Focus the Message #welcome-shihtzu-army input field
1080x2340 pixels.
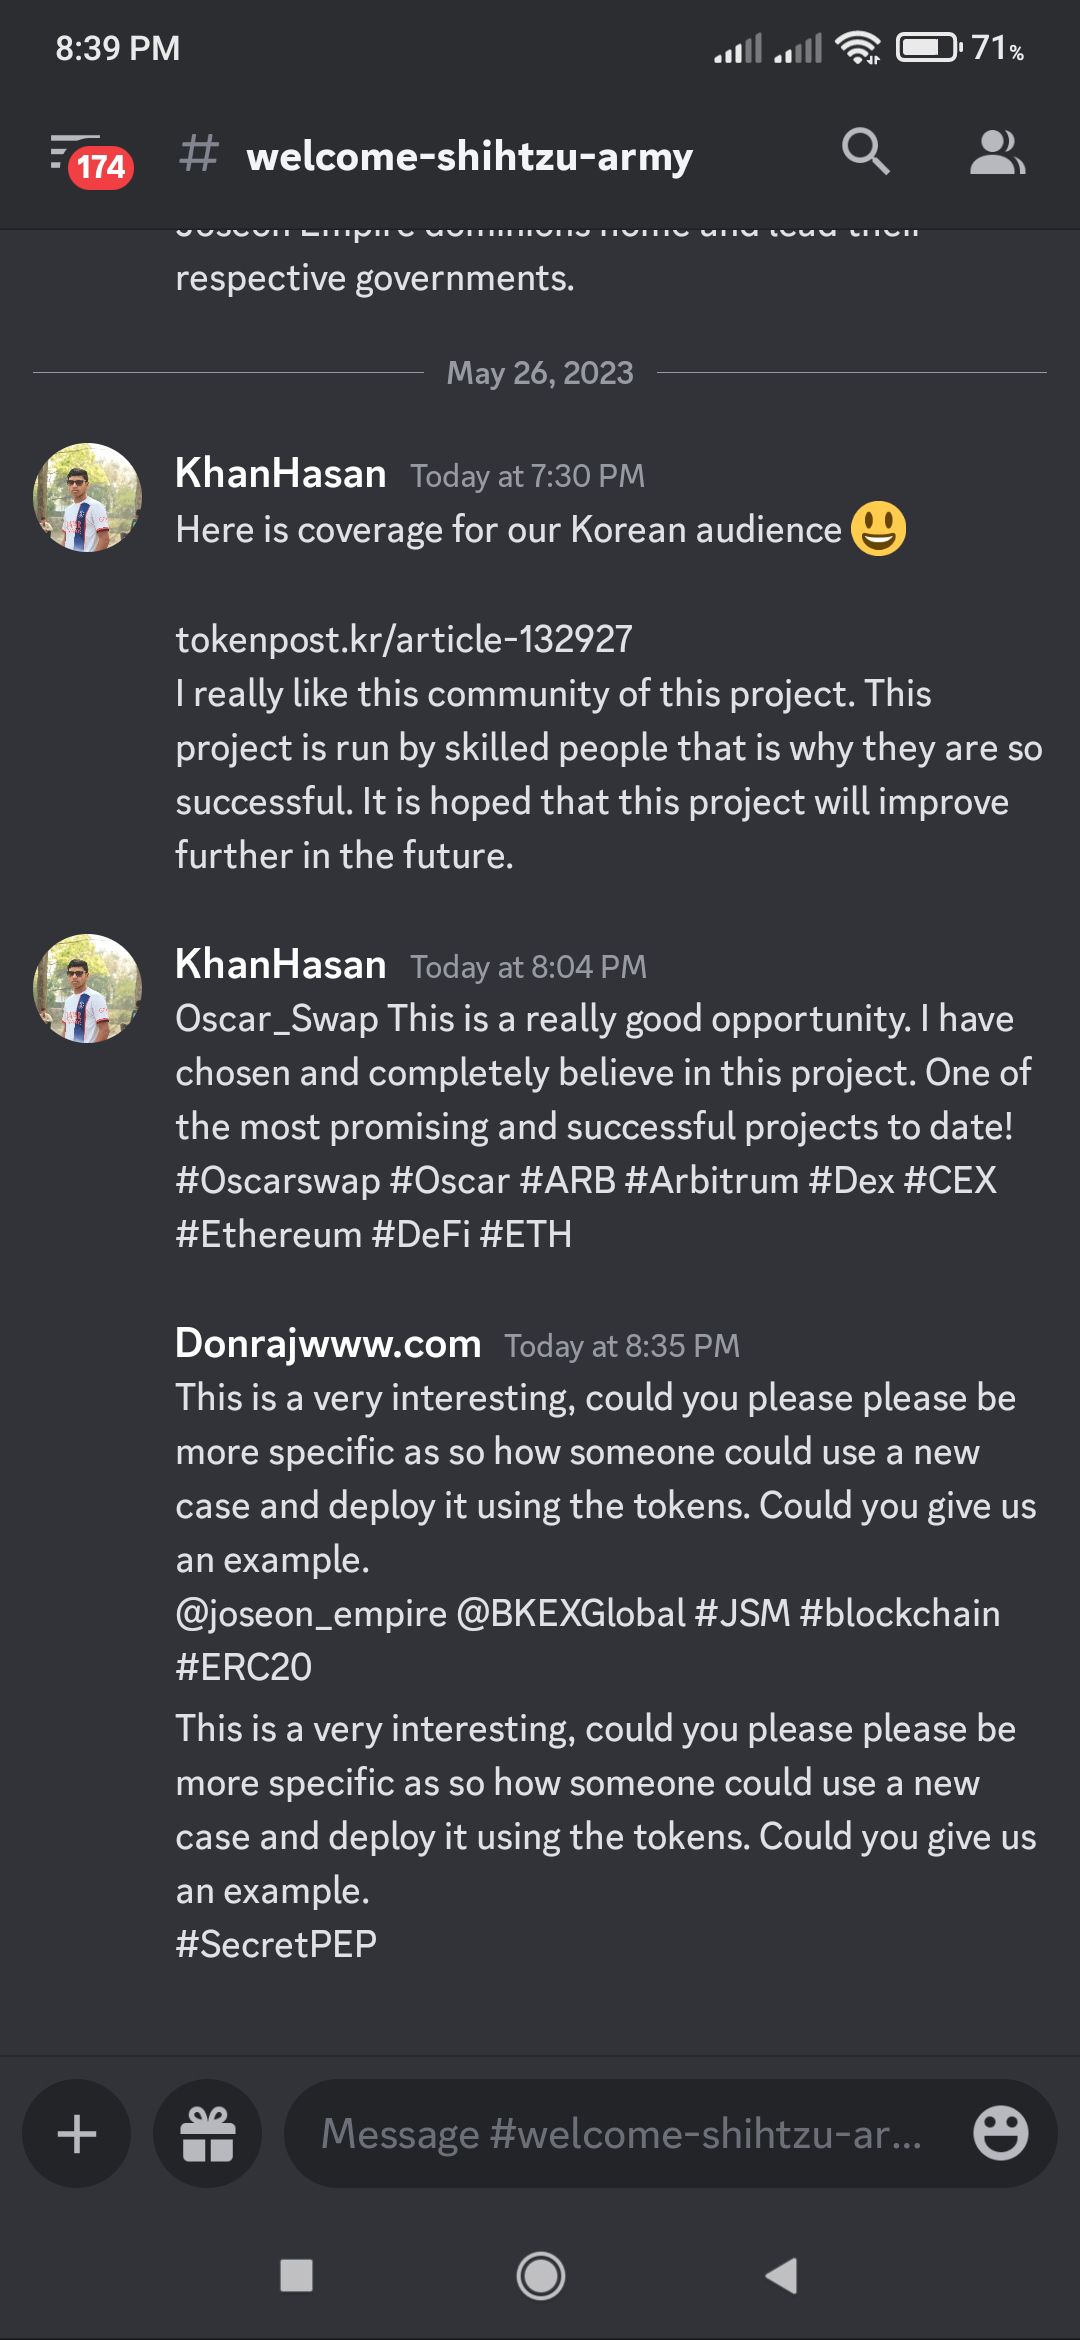pos(620,2134)
